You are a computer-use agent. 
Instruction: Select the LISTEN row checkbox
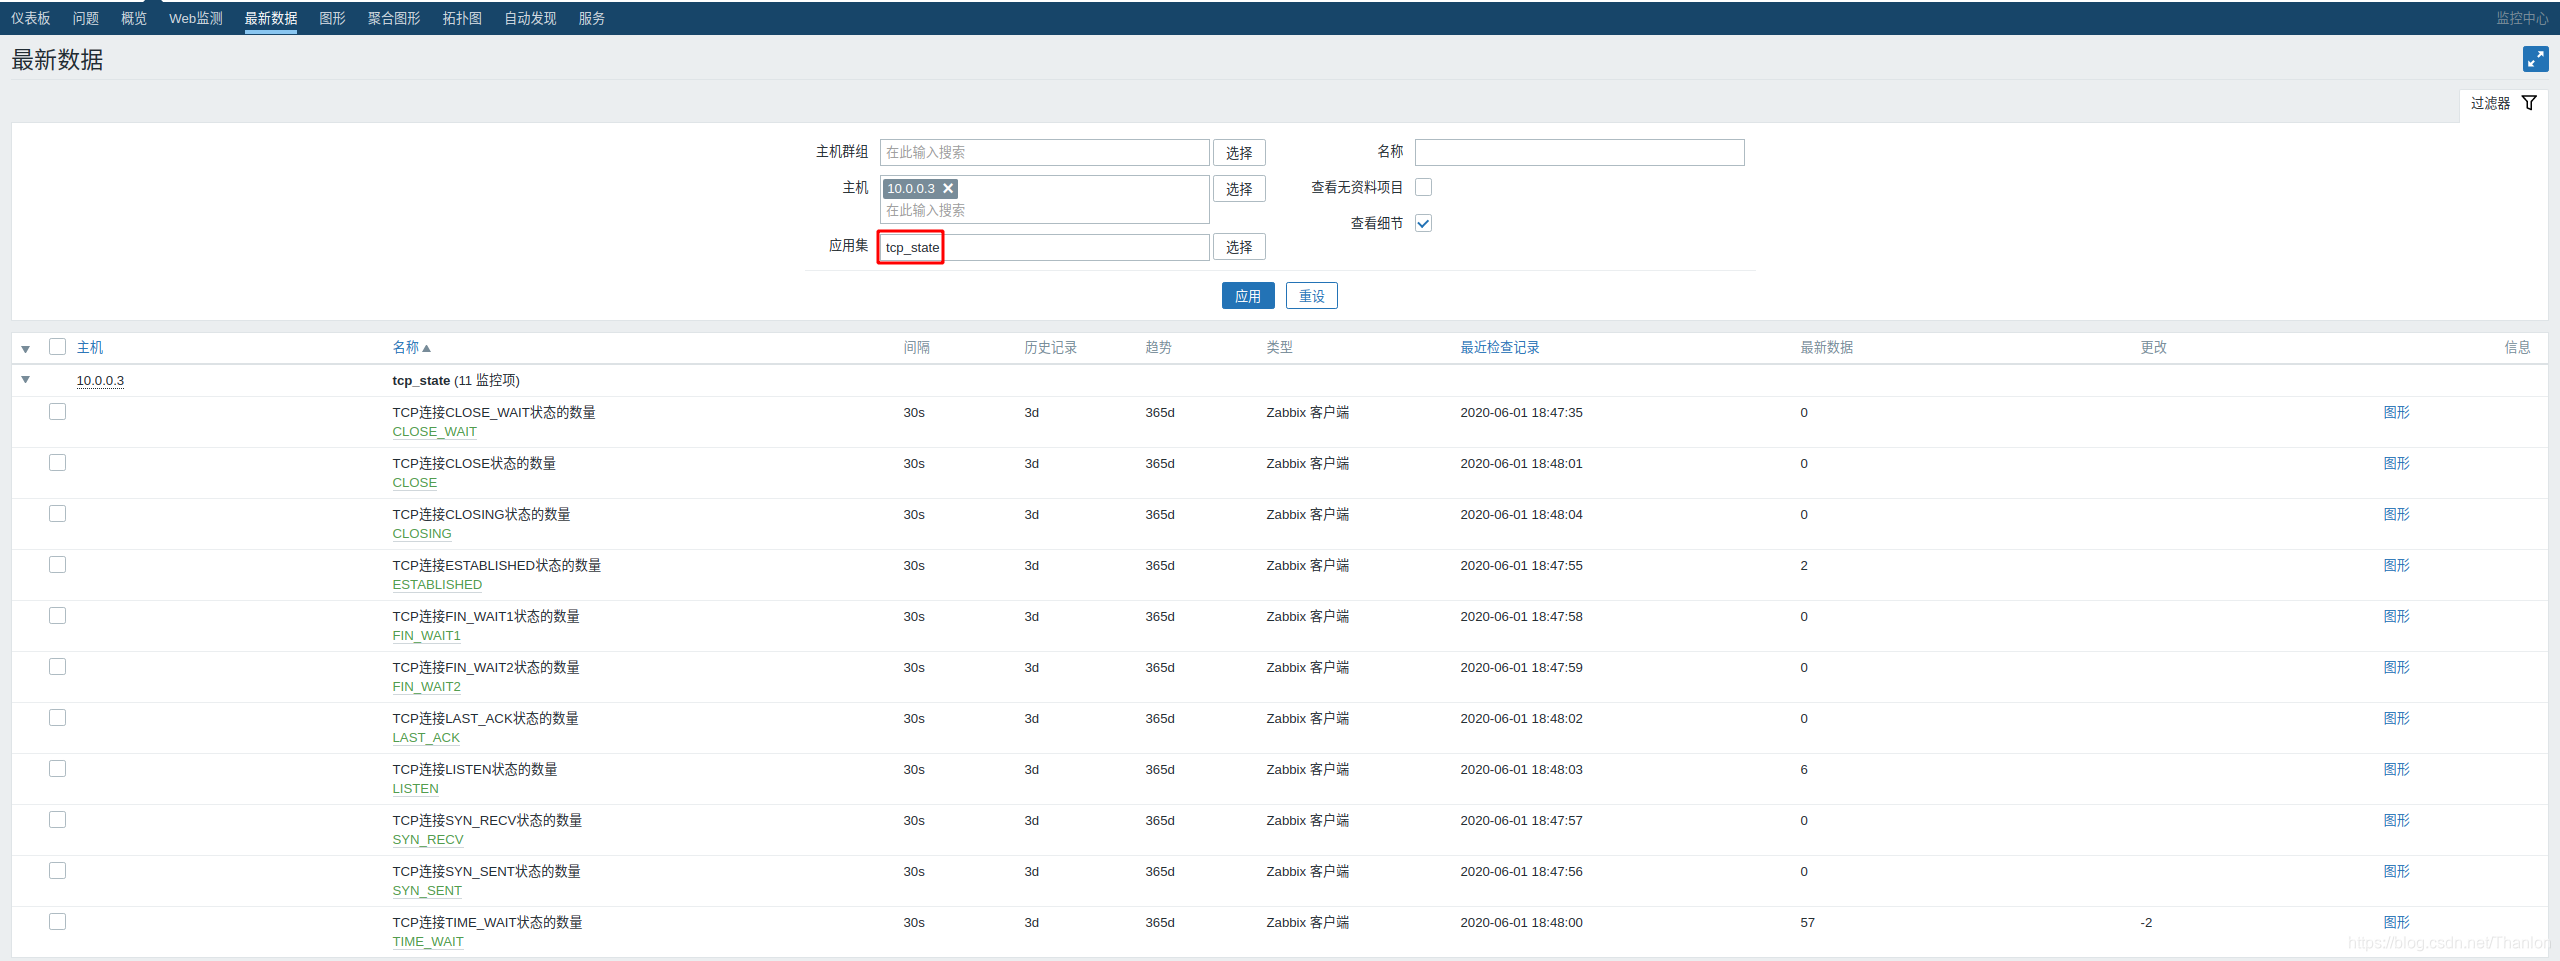58,769
